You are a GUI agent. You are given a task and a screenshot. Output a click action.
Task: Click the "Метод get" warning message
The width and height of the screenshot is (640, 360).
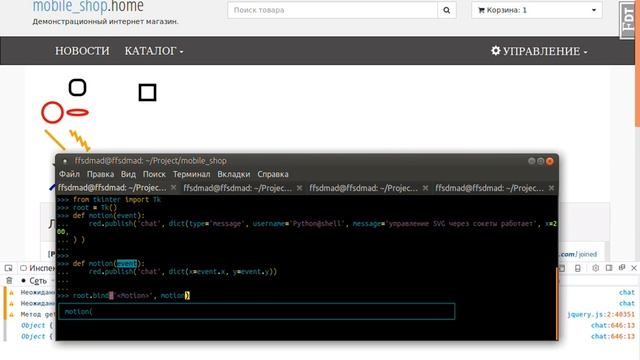(x=38, y=314)
